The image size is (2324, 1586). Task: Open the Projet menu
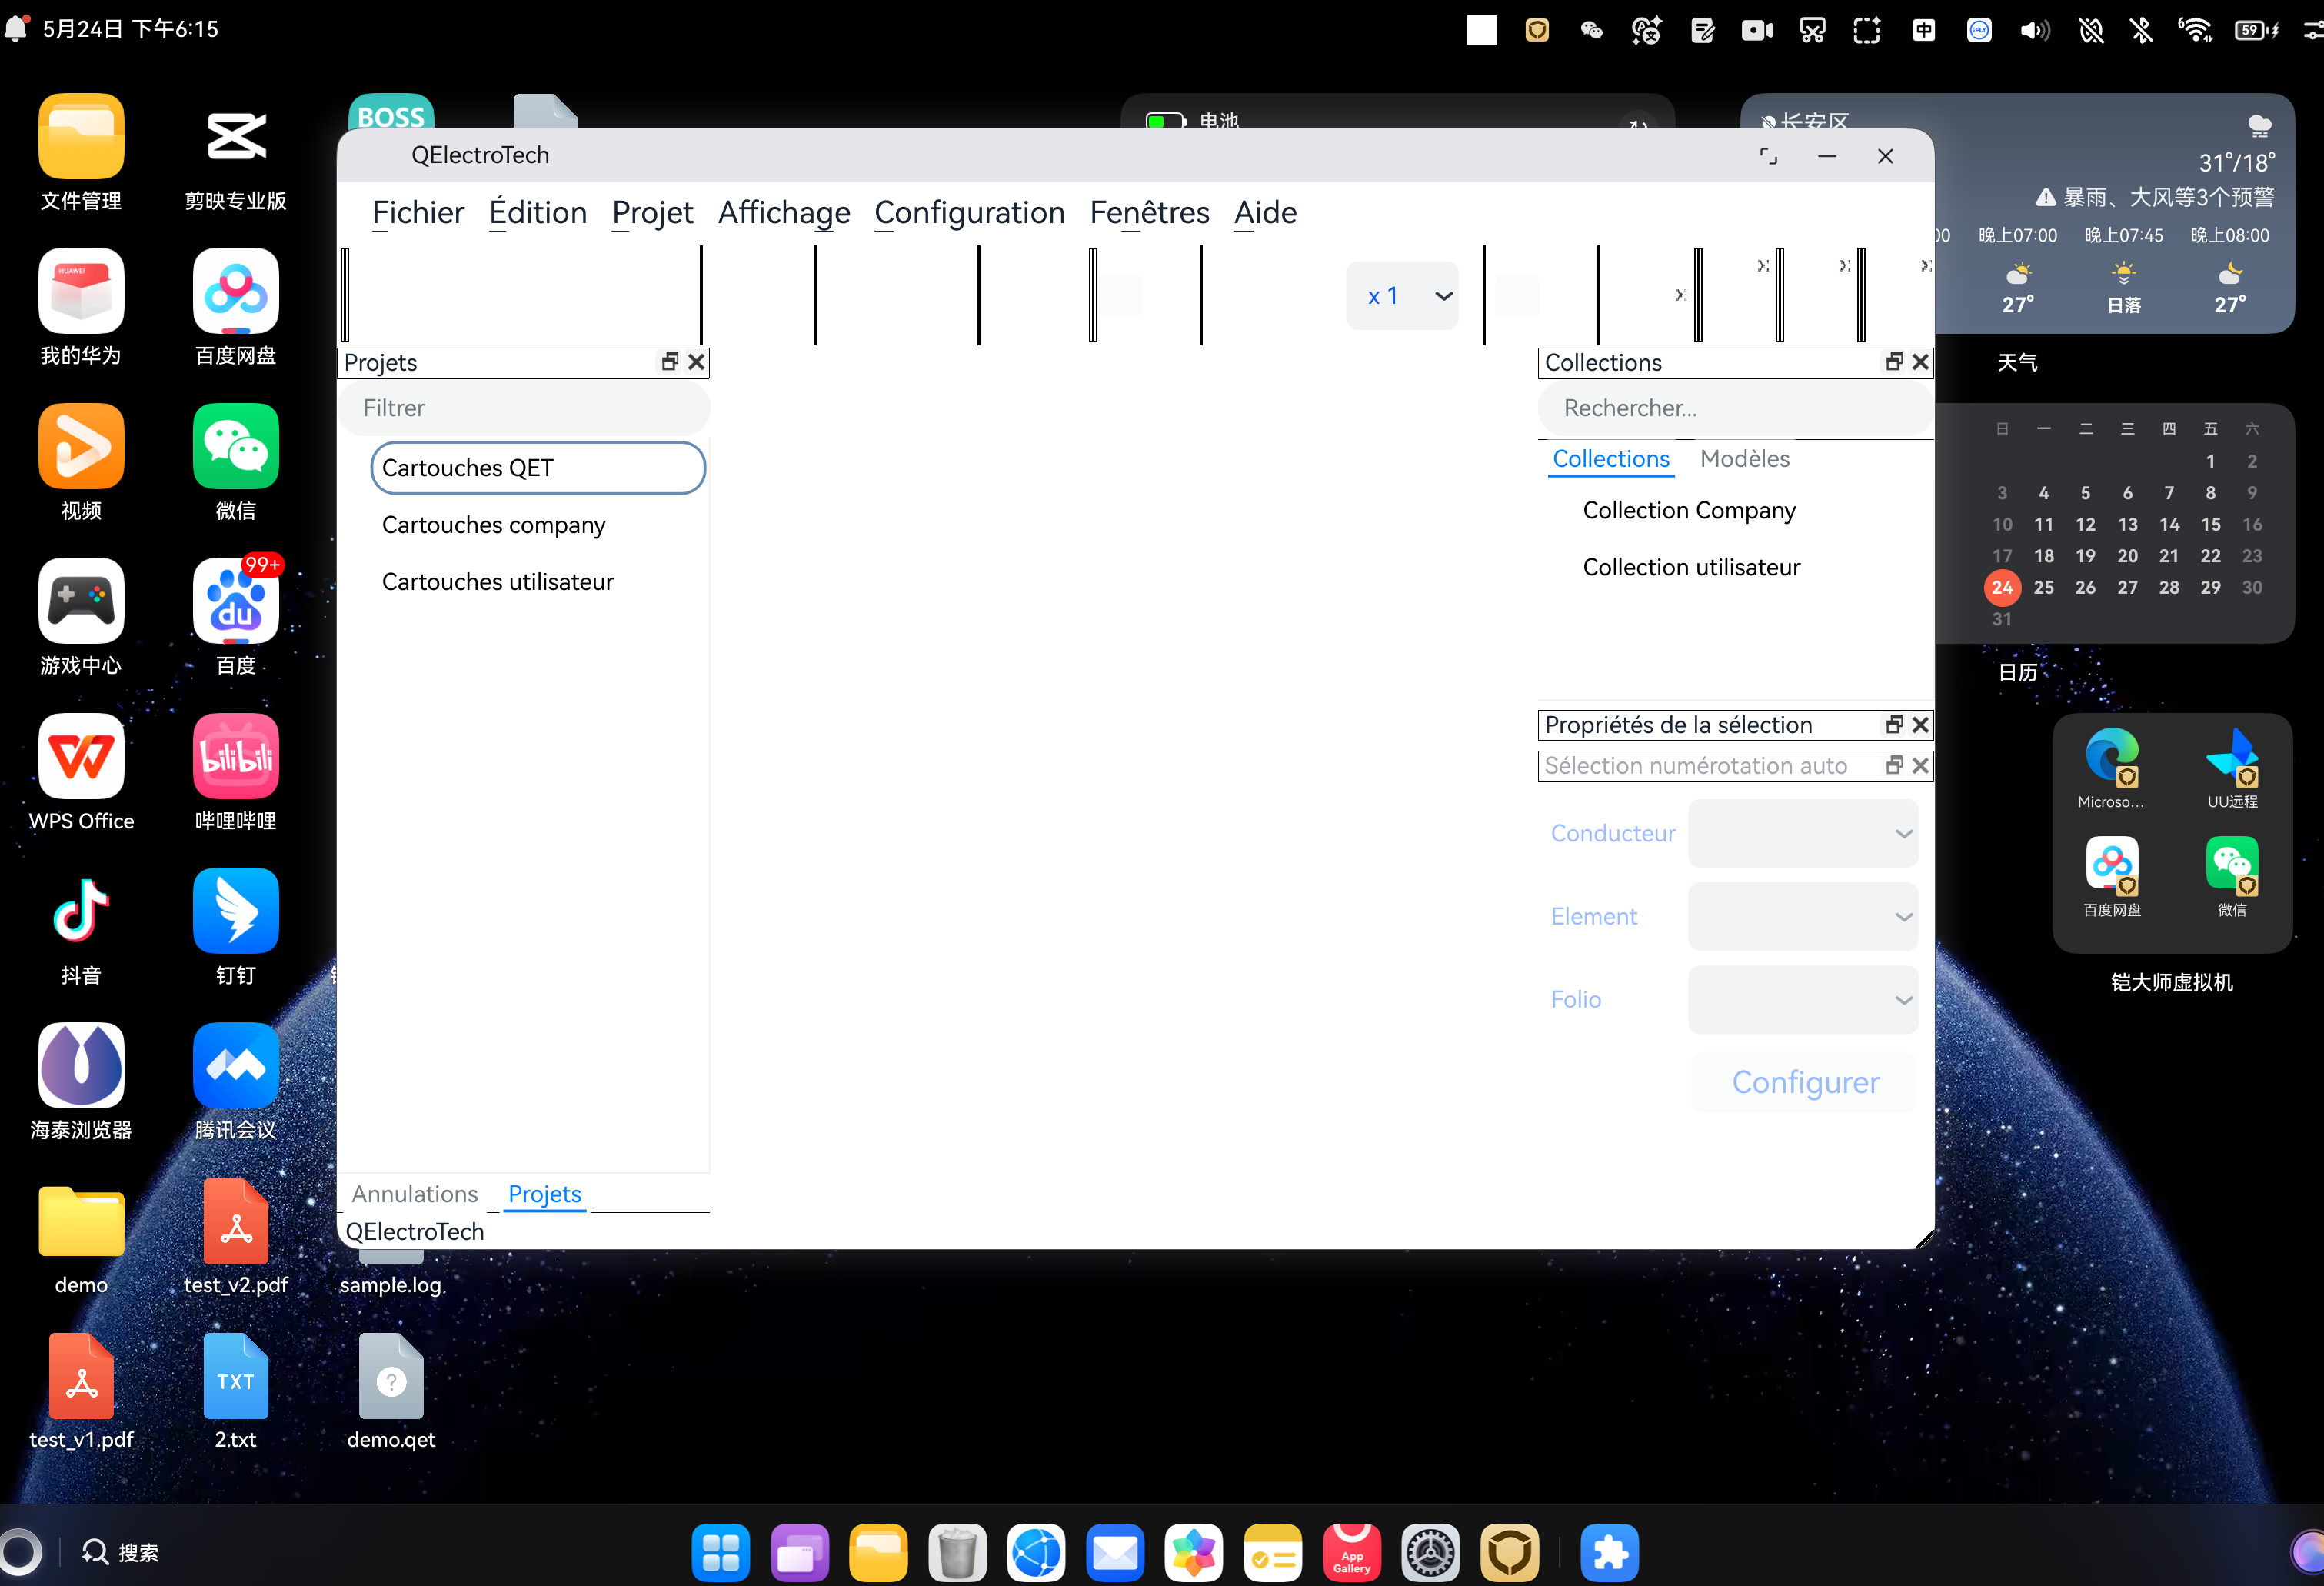coord(652,212)
